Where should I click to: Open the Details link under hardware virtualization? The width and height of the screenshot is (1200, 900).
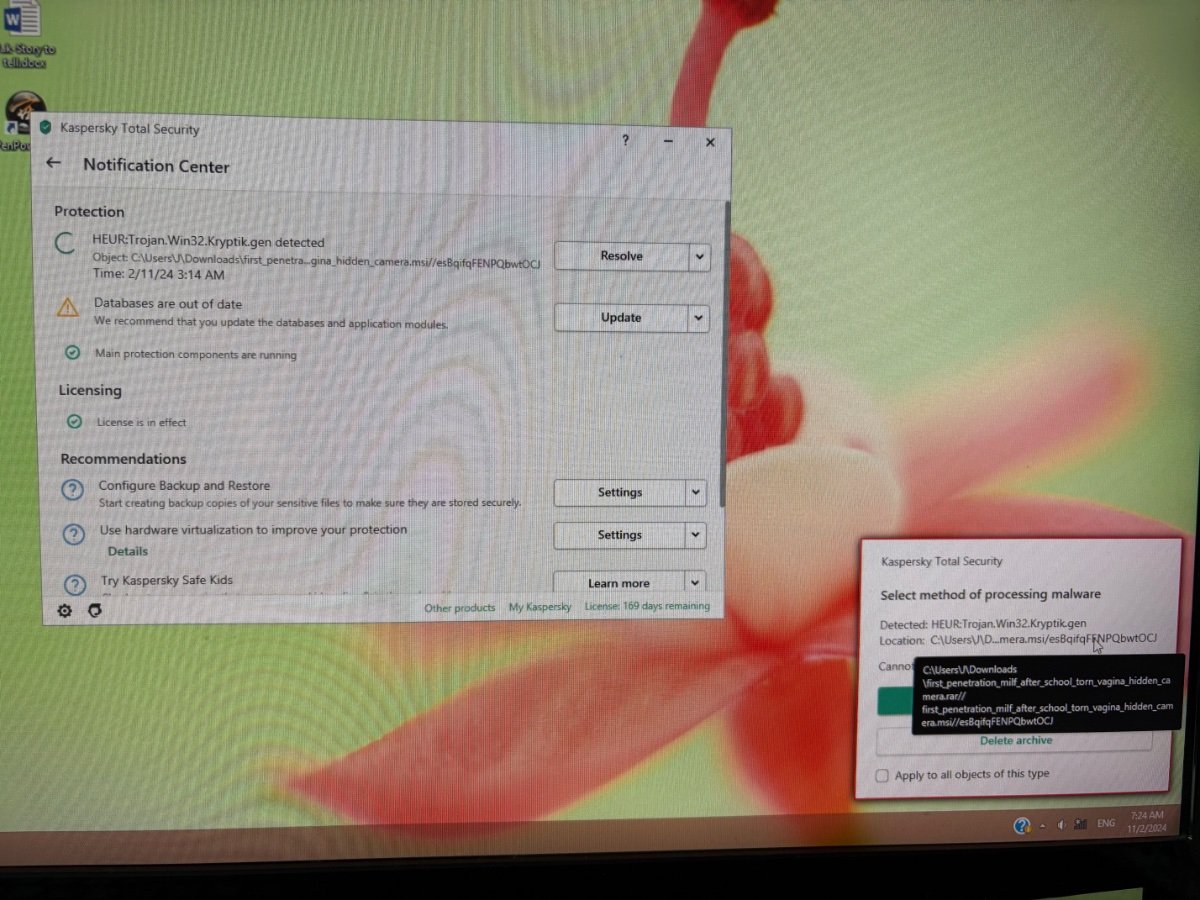coord(128,551)
